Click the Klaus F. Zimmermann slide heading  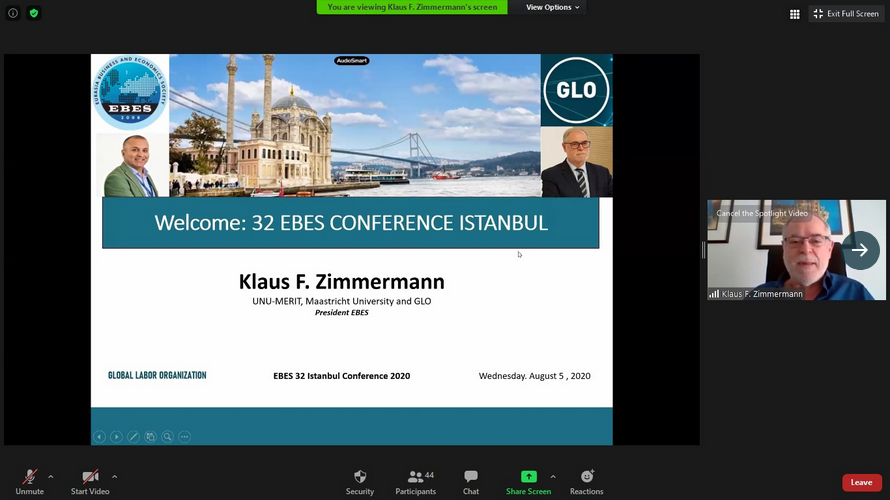[341, 281]
